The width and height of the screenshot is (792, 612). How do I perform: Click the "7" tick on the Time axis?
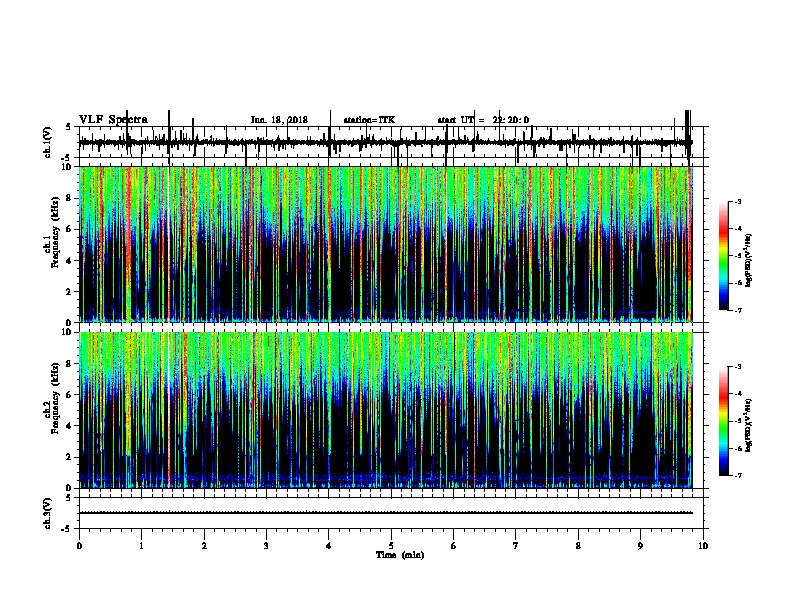pyautogui.click(x=516, y=546)
